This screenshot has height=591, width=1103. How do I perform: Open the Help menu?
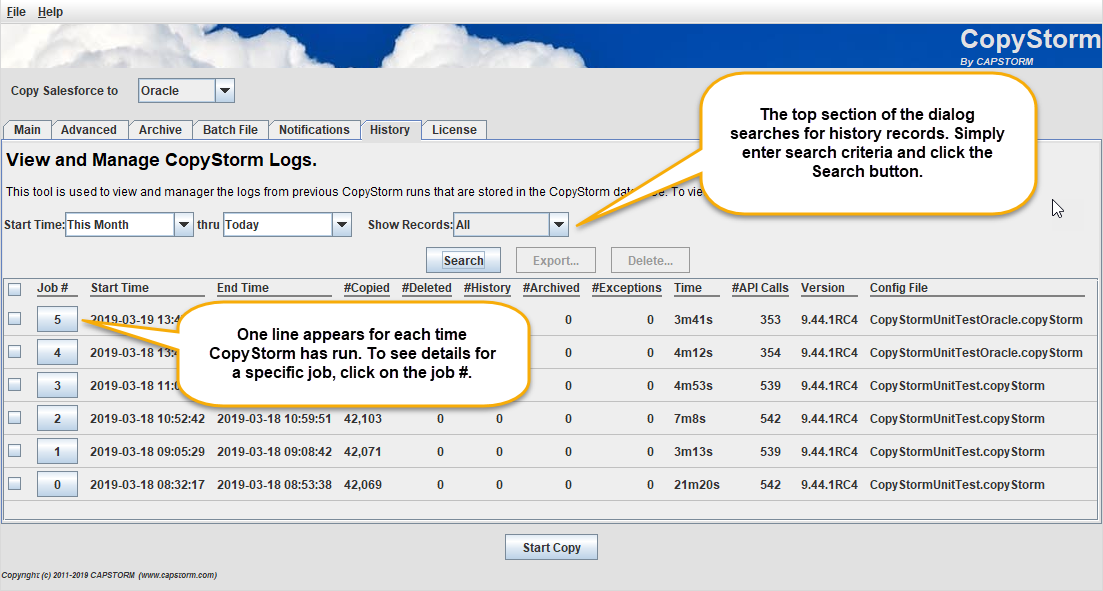(50, 12)
